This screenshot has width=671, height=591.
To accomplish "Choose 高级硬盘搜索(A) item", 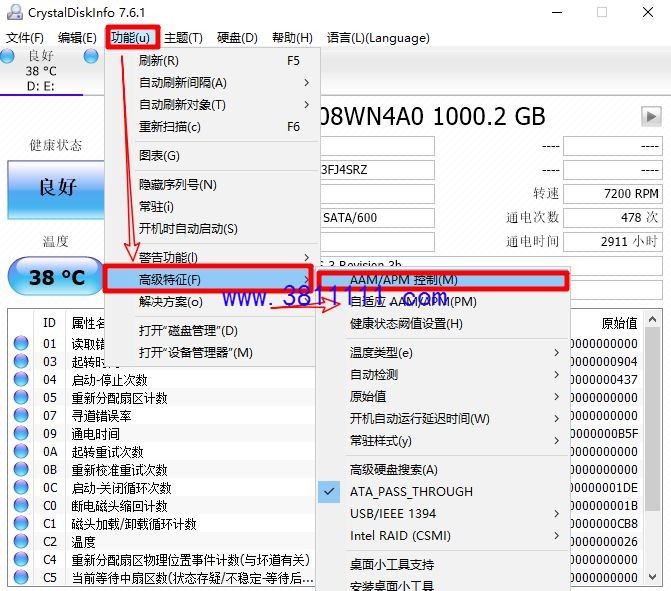I will [442, 469].
